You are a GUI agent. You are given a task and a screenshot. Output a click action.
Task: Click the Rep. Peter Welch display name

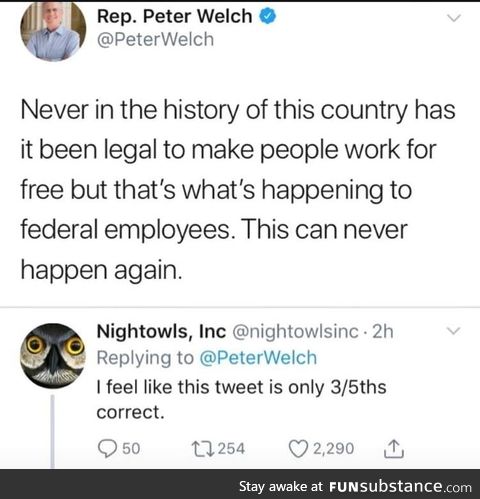point(175,16)
